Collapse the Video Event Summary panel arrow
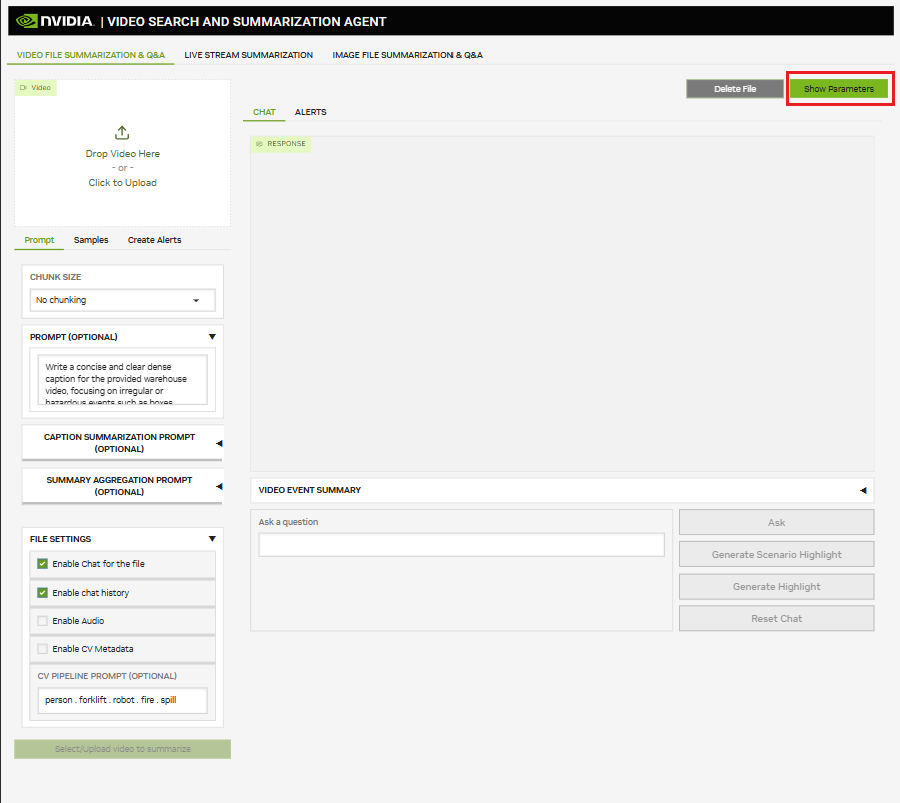 click(862, 490)
